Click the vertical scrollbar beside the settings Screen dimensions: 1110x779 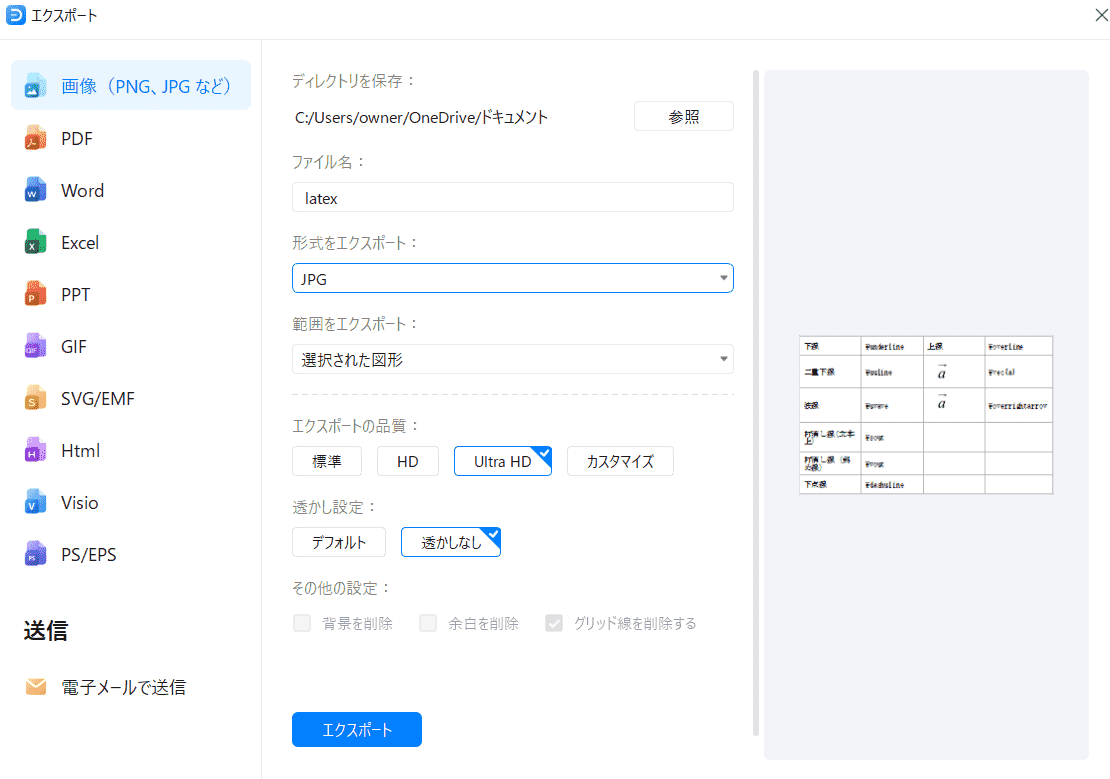756,400
